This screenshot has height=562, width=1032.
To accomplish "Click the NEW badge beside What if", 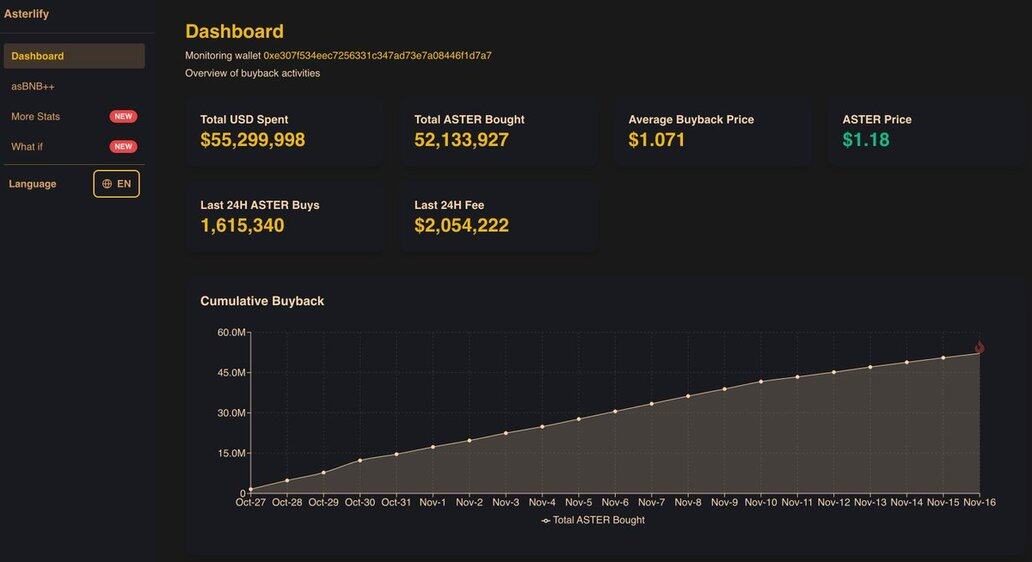I will tap(123, 147).
